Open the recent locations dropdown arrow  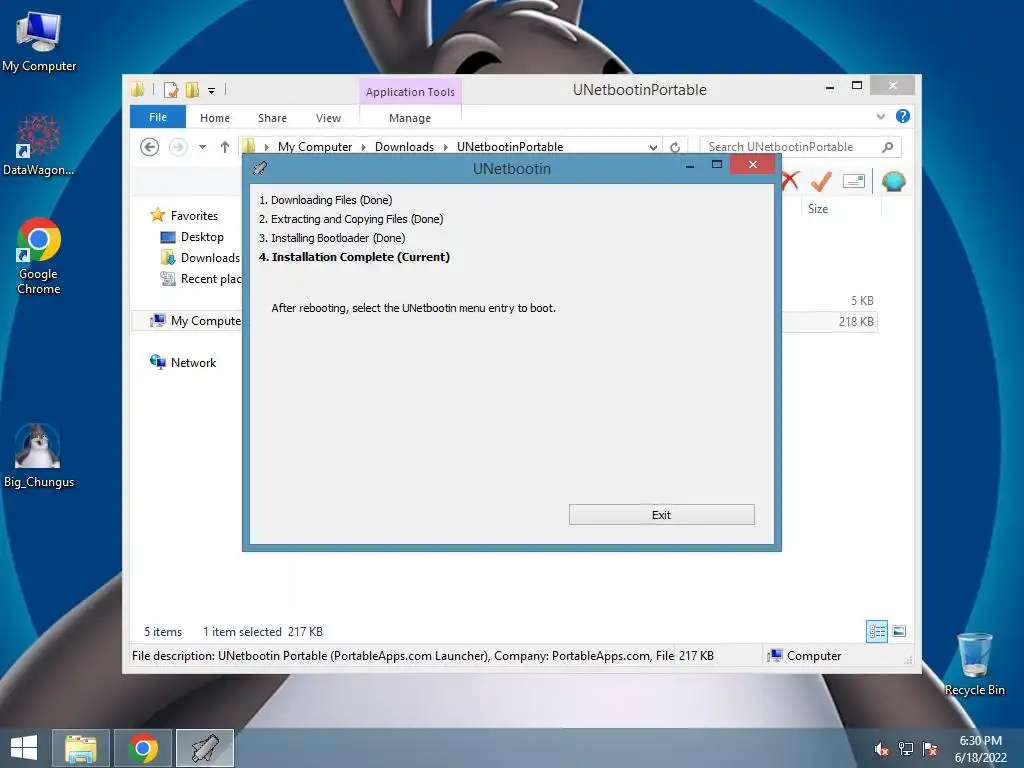click(202, 147)
